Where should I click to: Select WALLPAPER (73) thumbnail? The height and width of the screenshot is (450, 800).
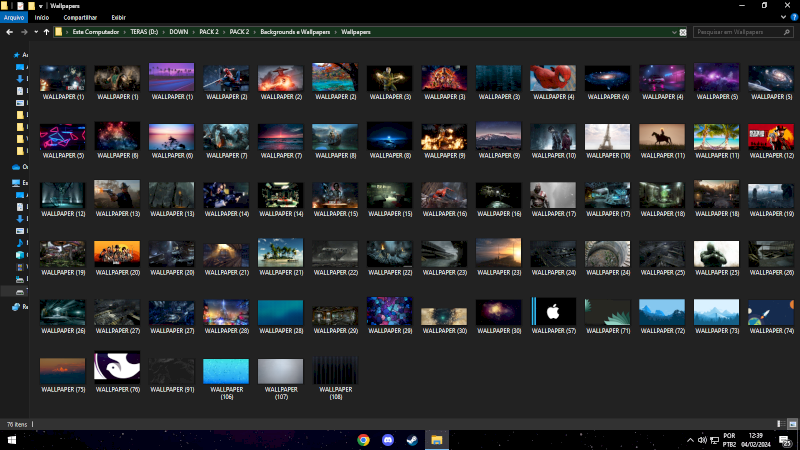click(717, 312)
